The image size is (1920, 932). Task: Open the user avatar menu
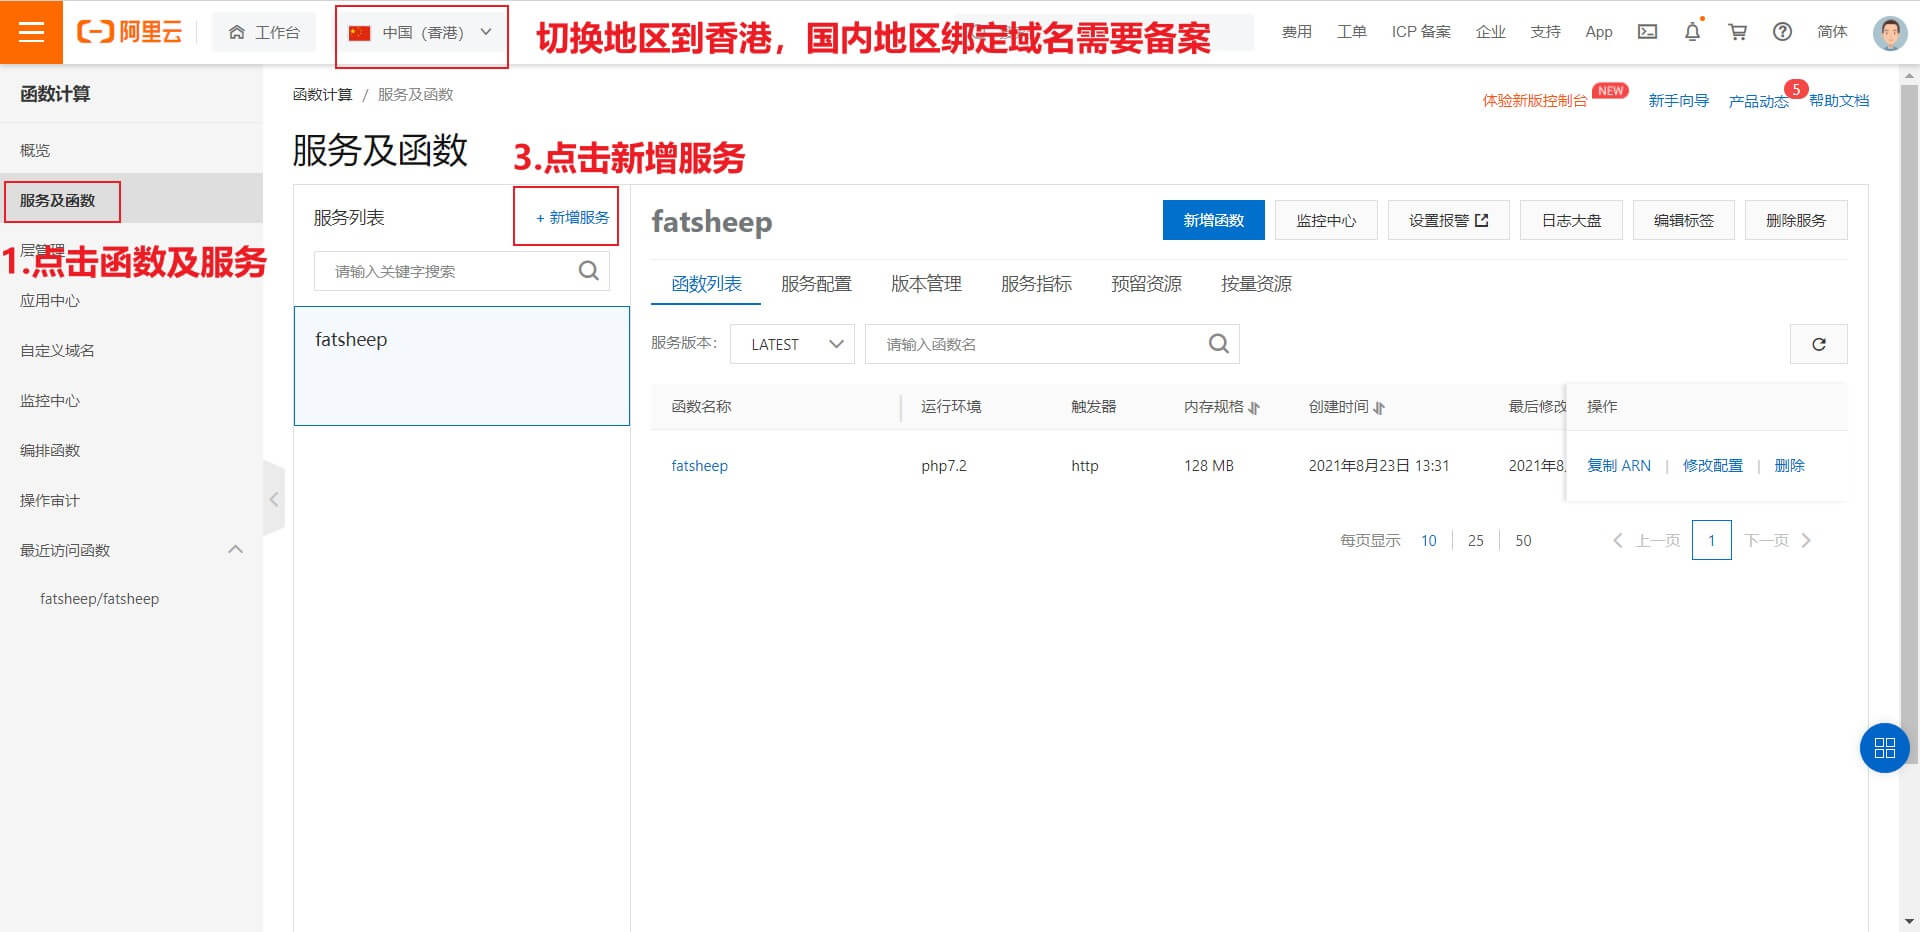click(1889, 32)
